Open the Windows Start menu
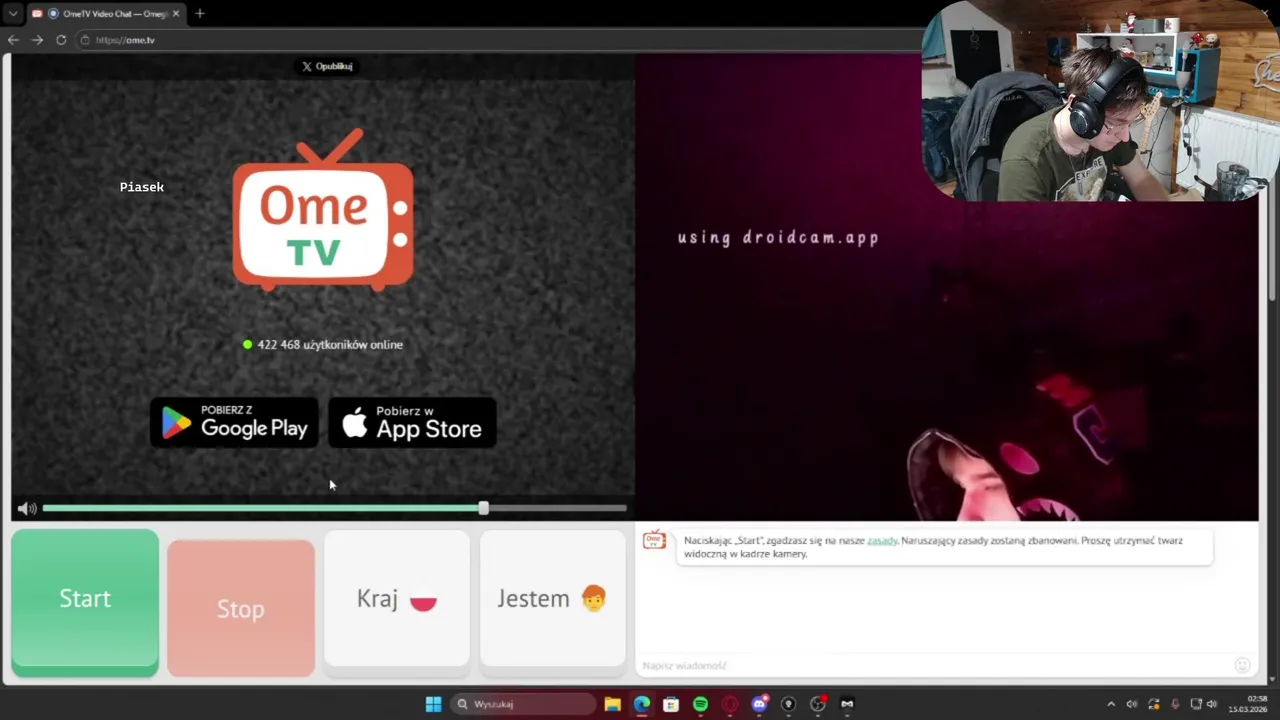The height and width of the screenshot is (720, 1280). click(433, 704)
